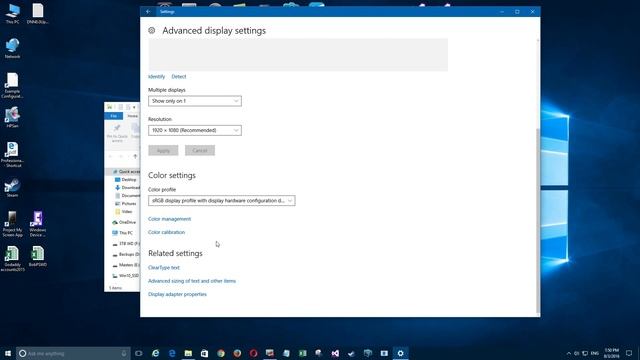
Task: Select This PC desktop icon
Action: [12, 14]
